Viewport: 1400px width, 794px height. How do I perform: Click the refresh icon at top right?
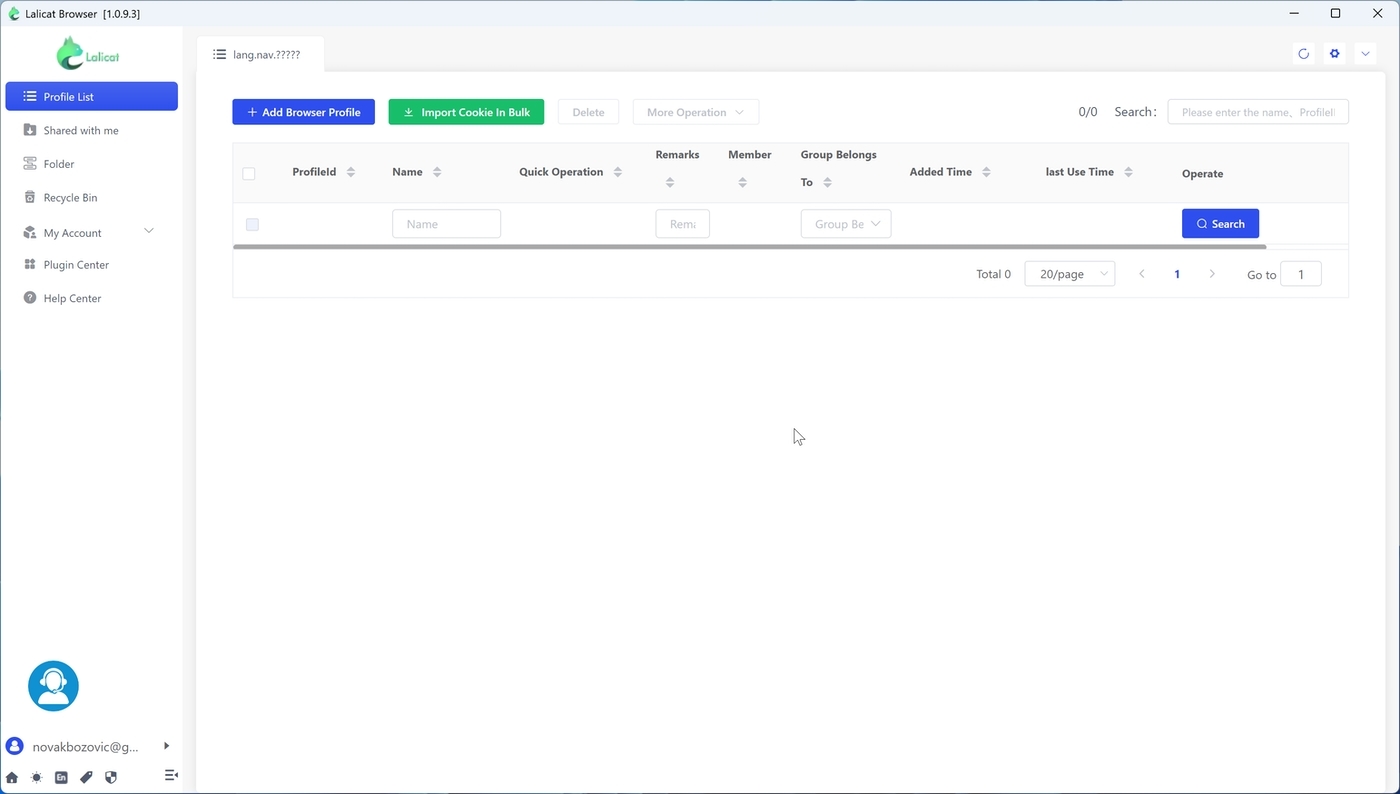[x=1303, y=54]
